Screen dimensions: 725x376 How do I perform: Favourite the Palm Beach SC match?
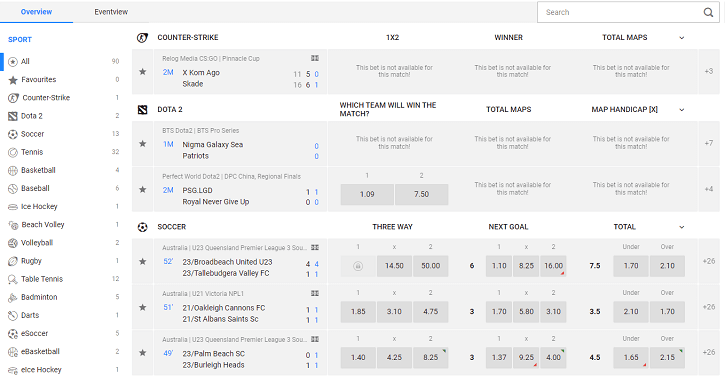click(x=143, y=353)
